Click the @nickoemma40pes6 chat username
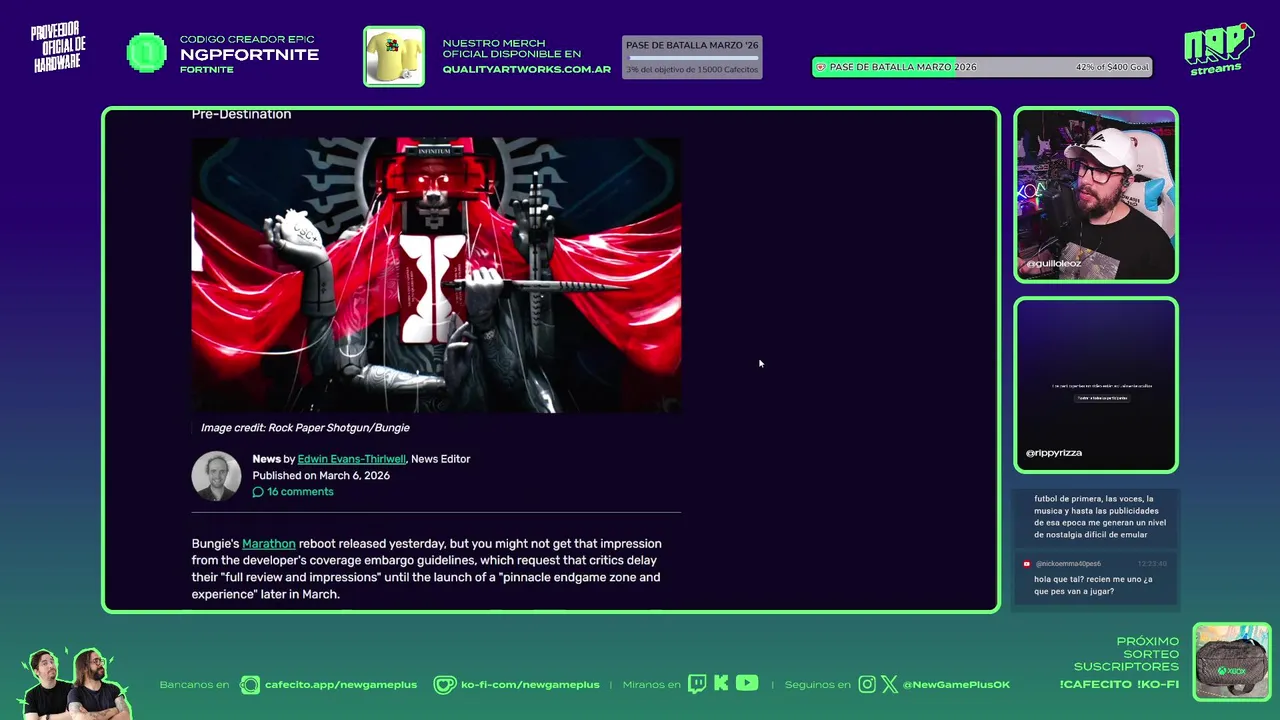 coord(1068,564)
